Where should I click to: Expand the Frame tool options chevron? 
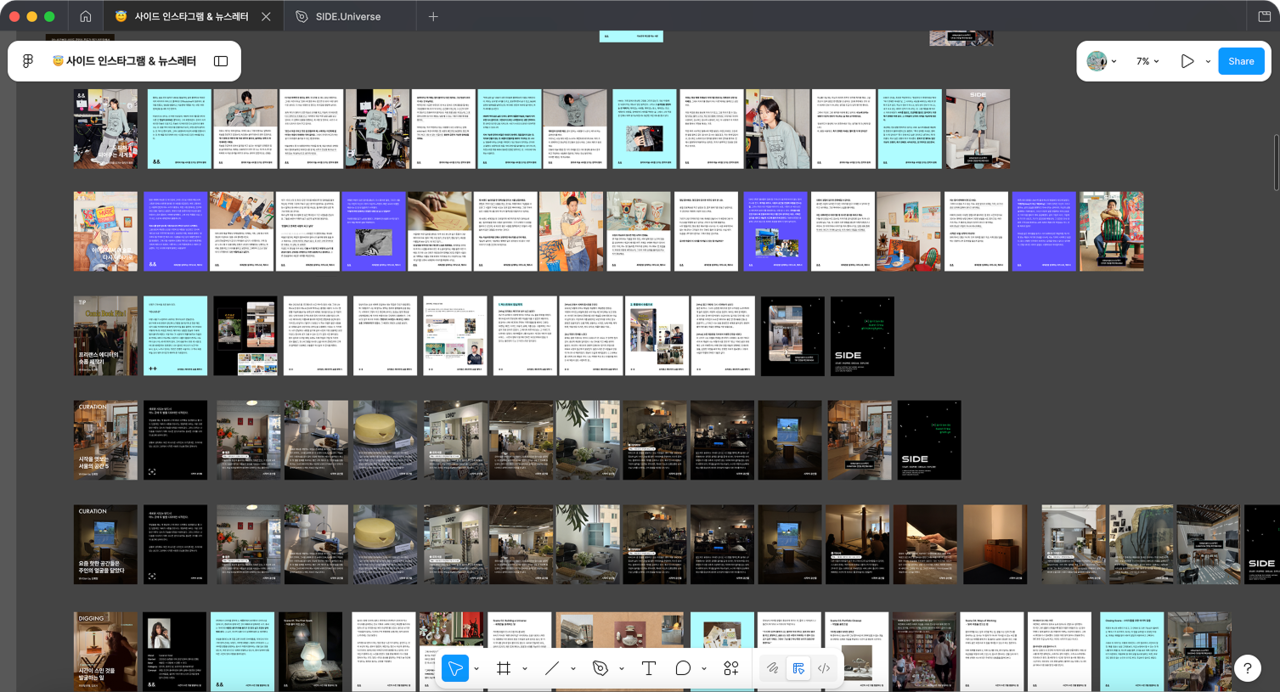(x=525, y=668)
